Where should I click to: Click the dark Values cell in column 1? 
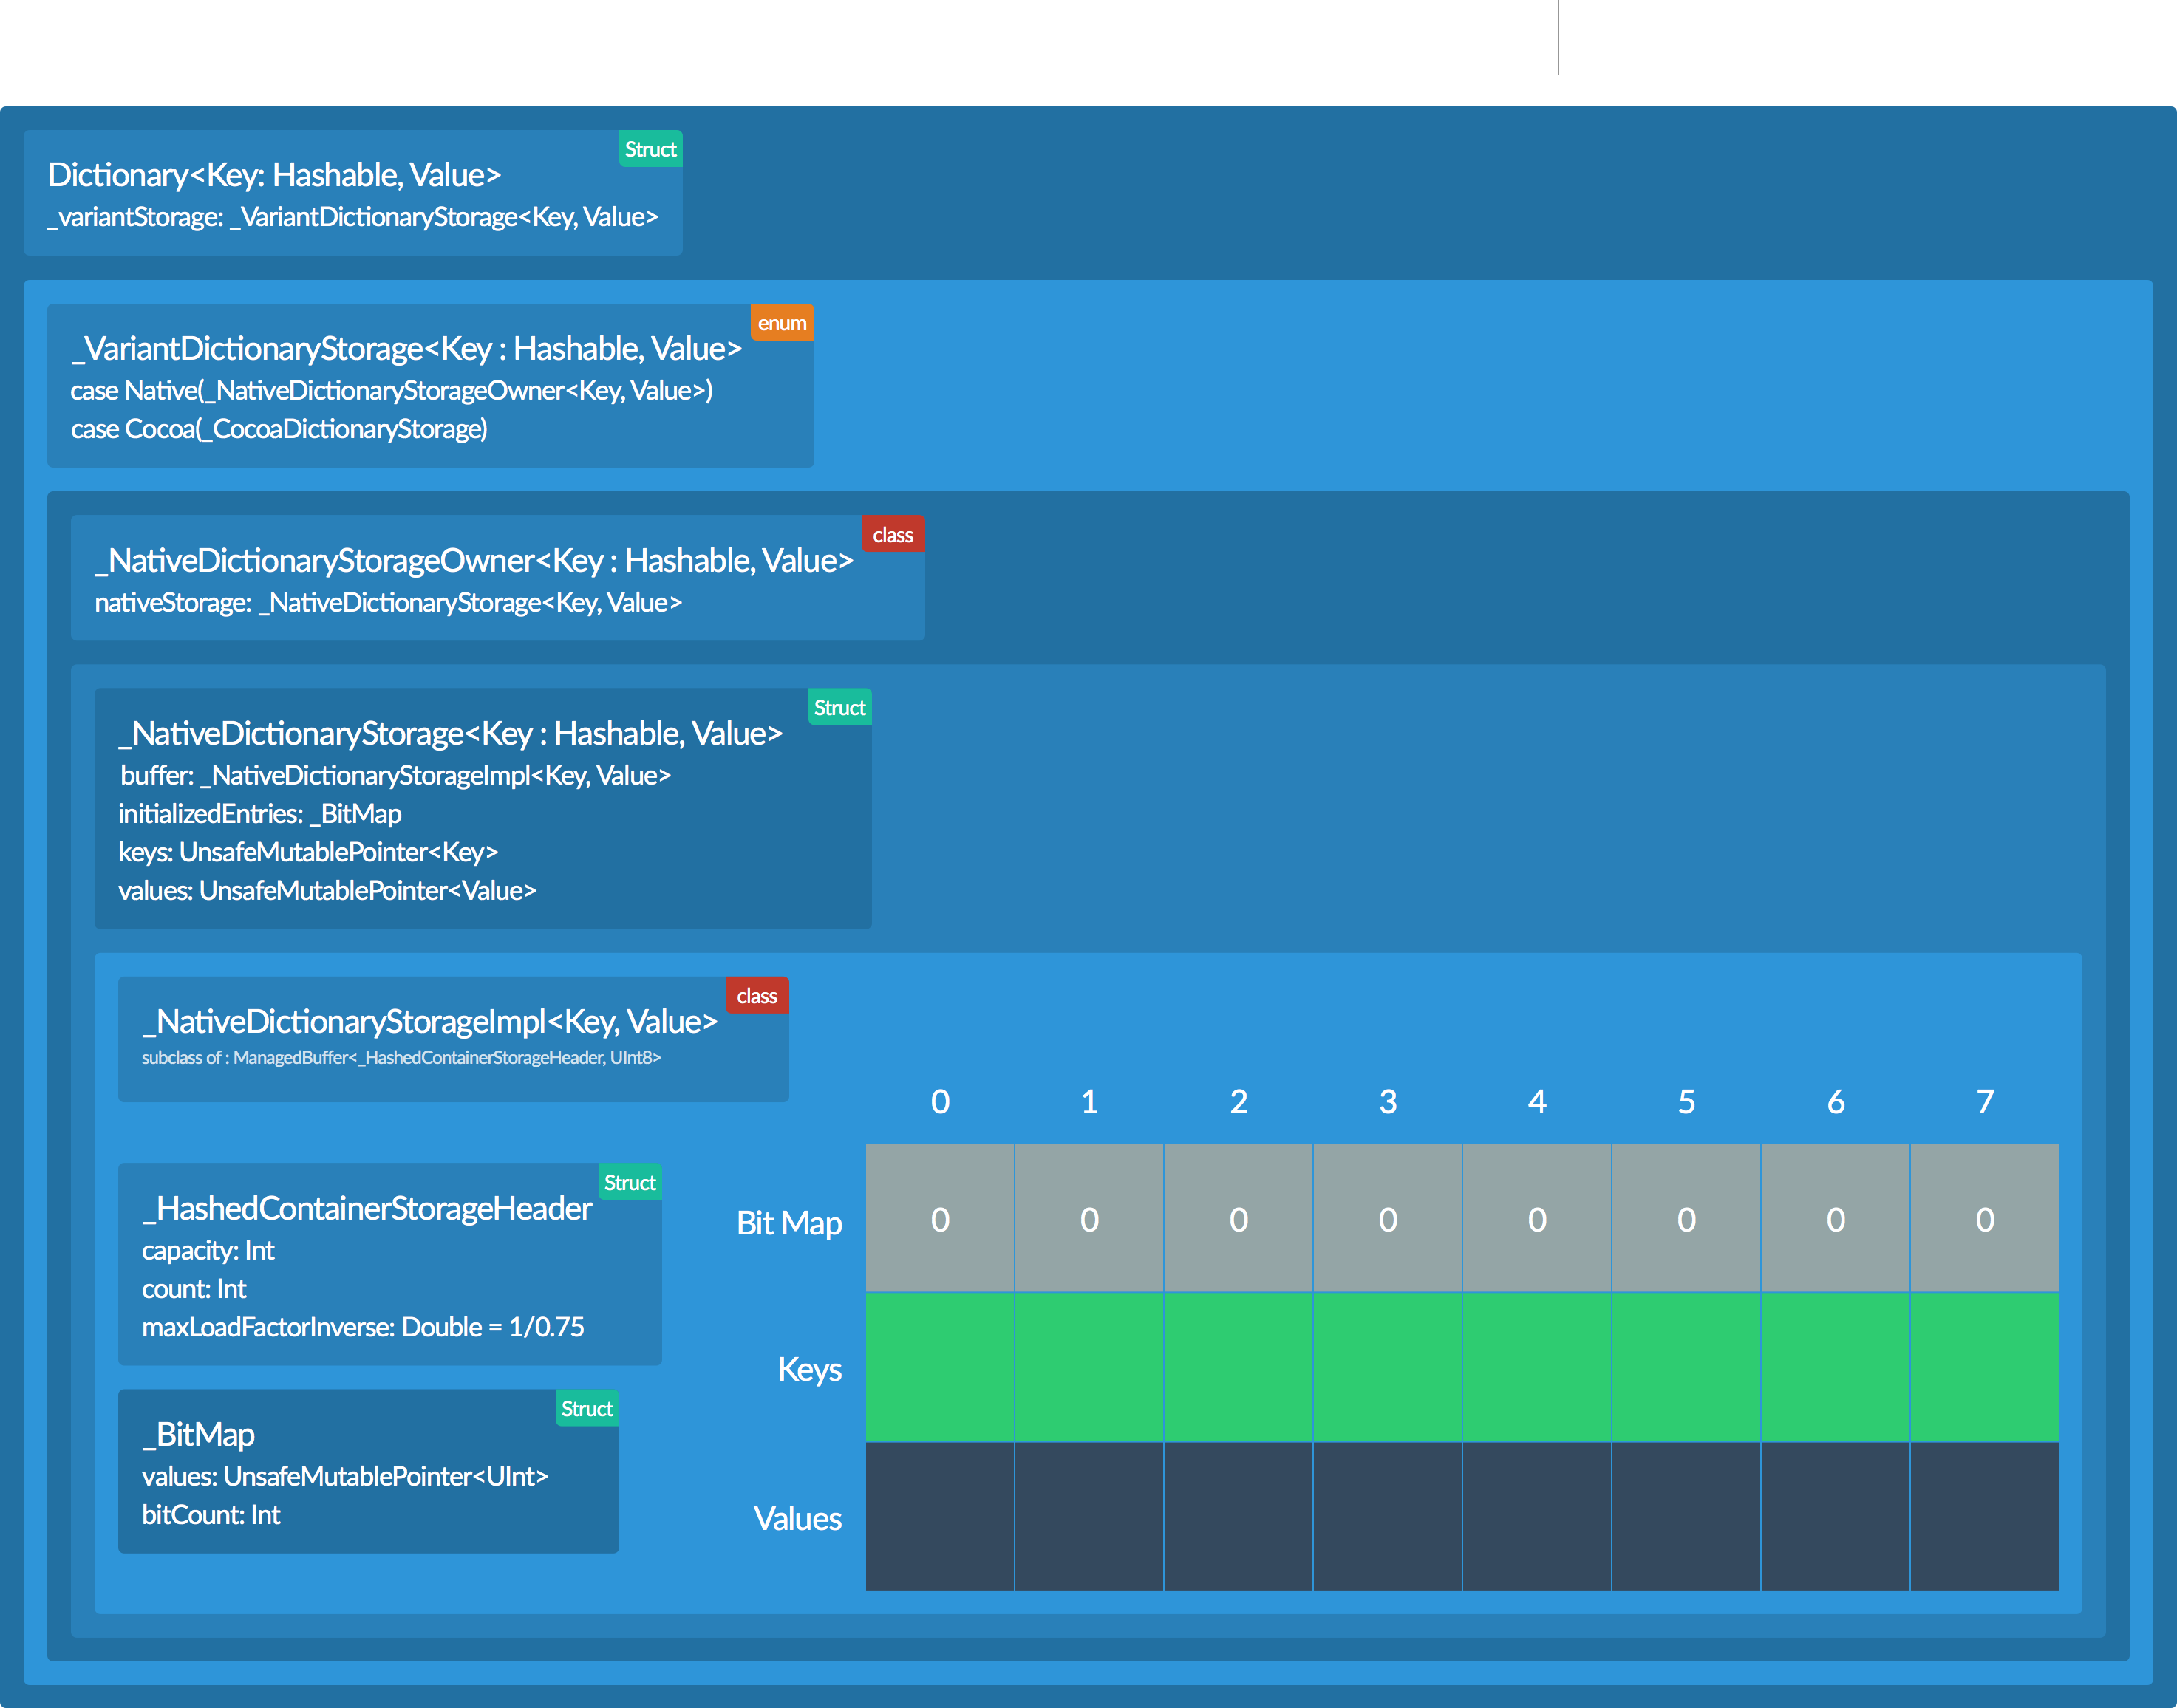click(1089, 1516)
